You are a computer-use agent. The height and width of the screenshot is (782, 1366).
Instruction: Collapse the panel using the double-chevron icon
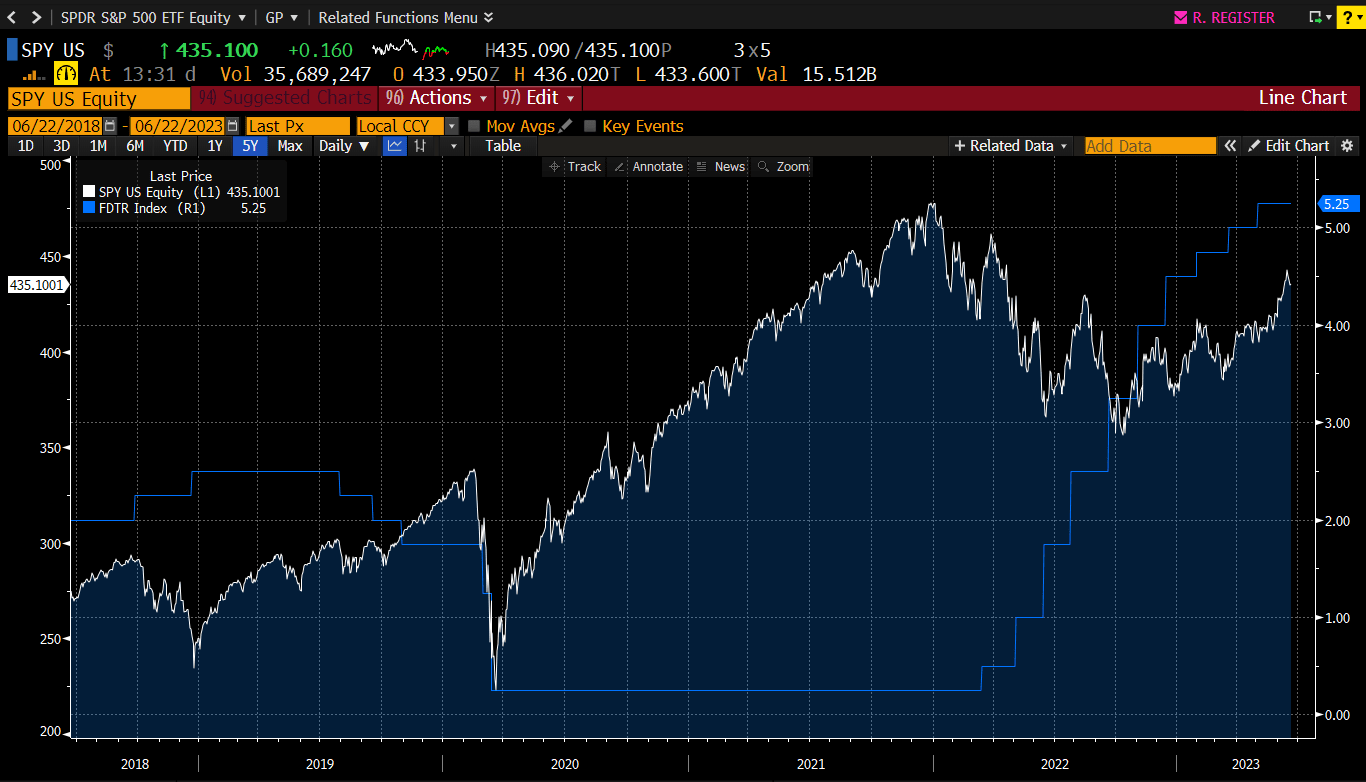point(1231,145)
